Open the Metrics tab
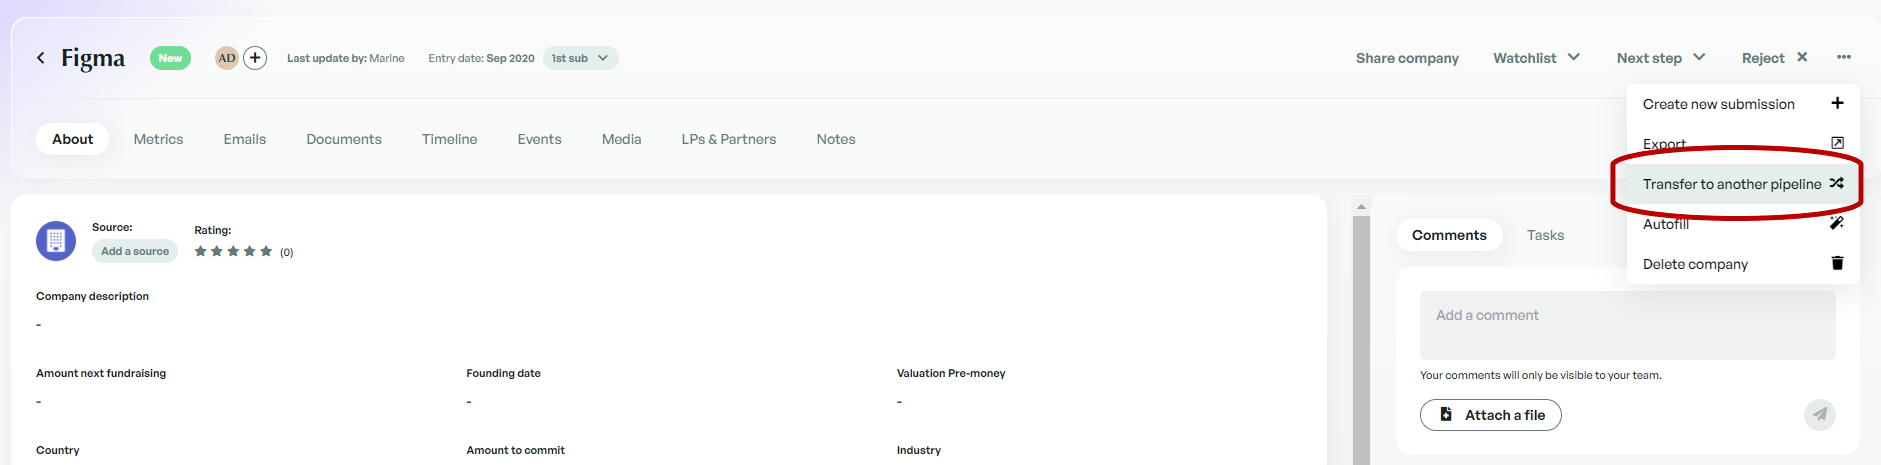 (x=158, y=139)
